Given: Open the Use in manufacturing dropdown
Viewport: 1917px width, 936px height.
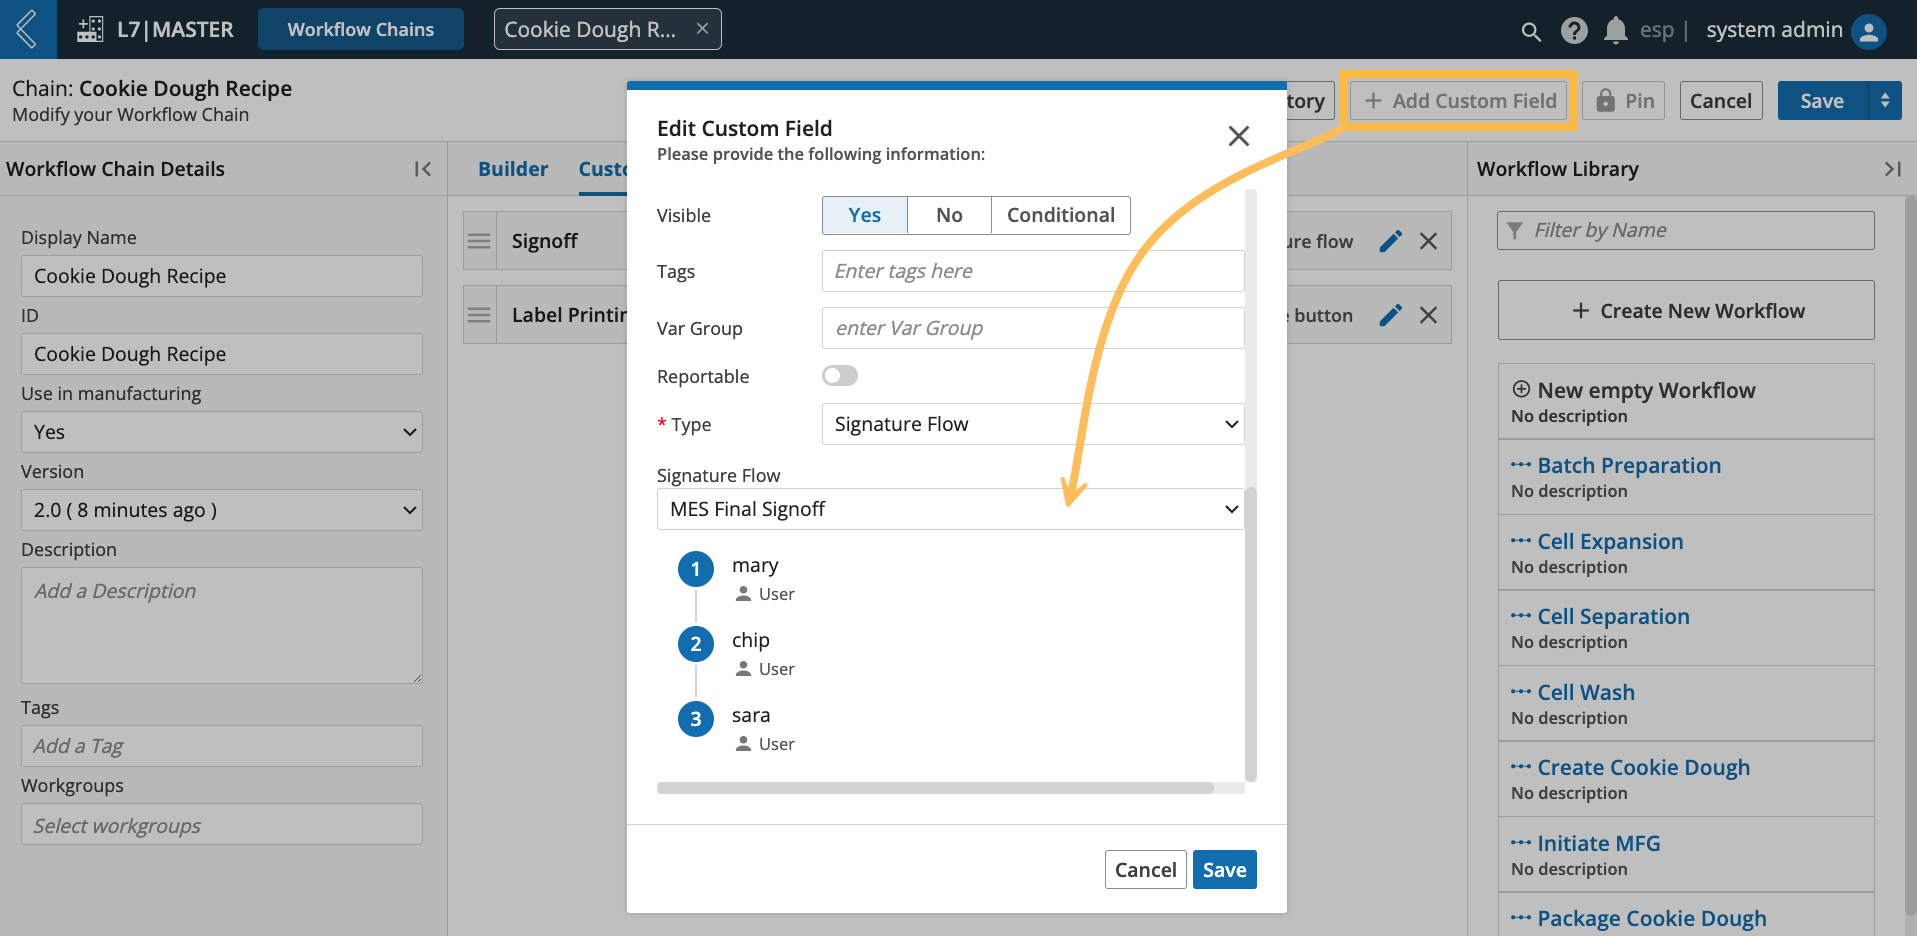Looking at the screenshot, I should click(x=222, y=432).
